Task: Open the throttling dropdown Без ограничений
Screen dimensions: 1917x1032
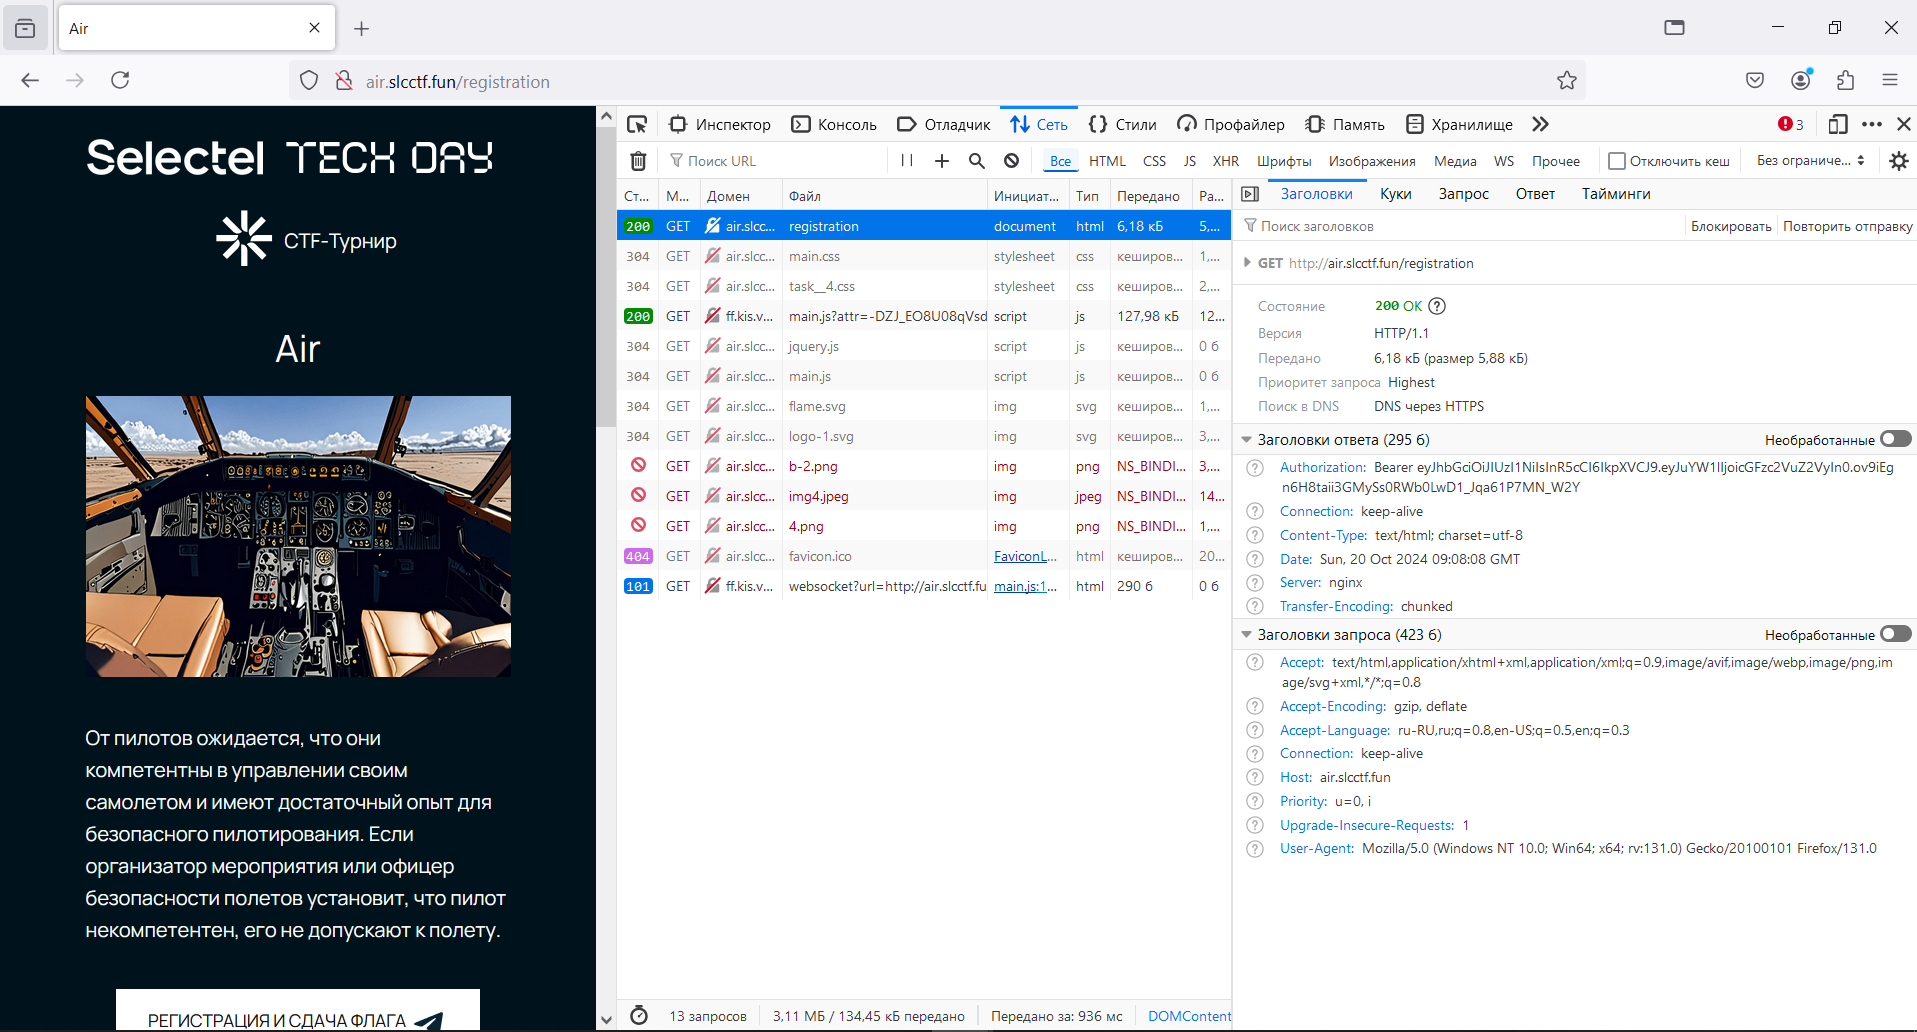Action: 1810,160
